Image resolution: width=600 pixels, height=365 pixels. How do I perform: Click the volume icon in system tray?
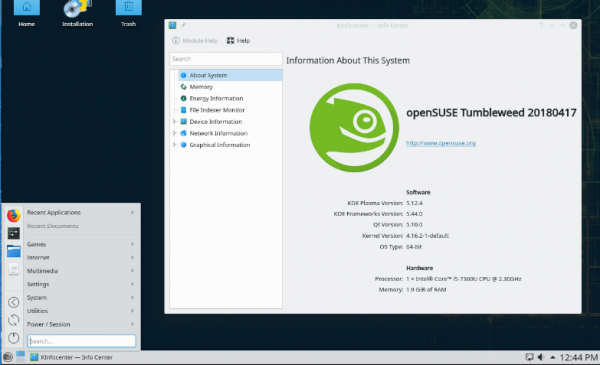click(x=540, y=357)
